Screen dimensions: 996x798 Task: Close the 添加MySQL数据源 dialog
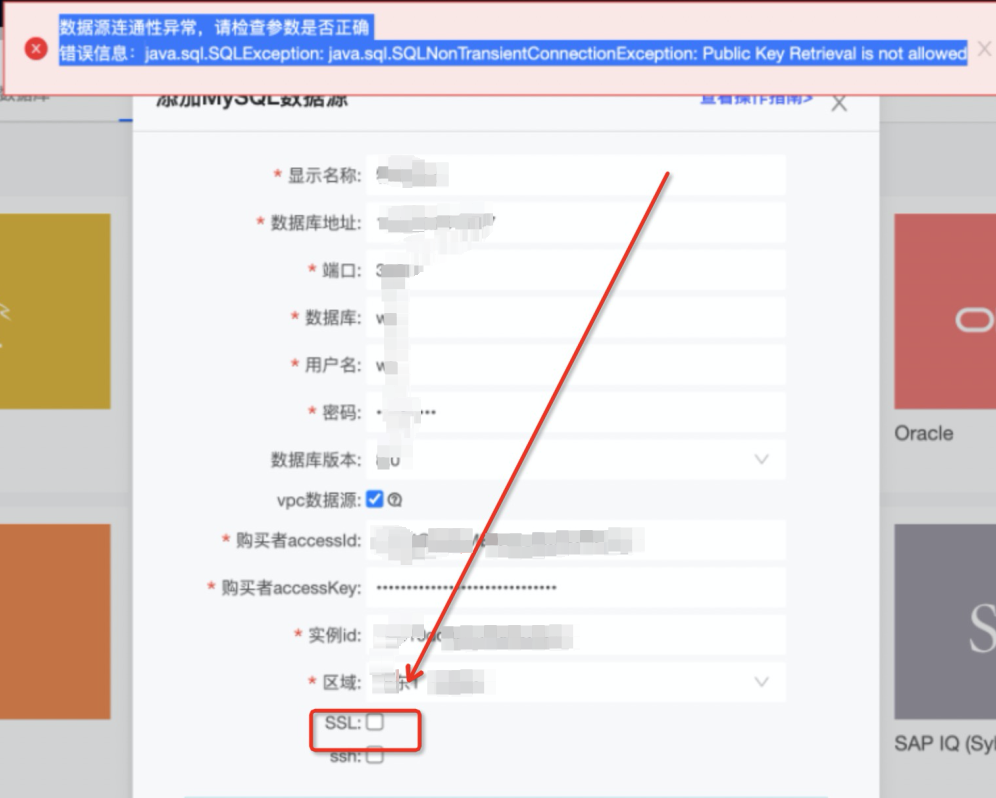(839, 103)
